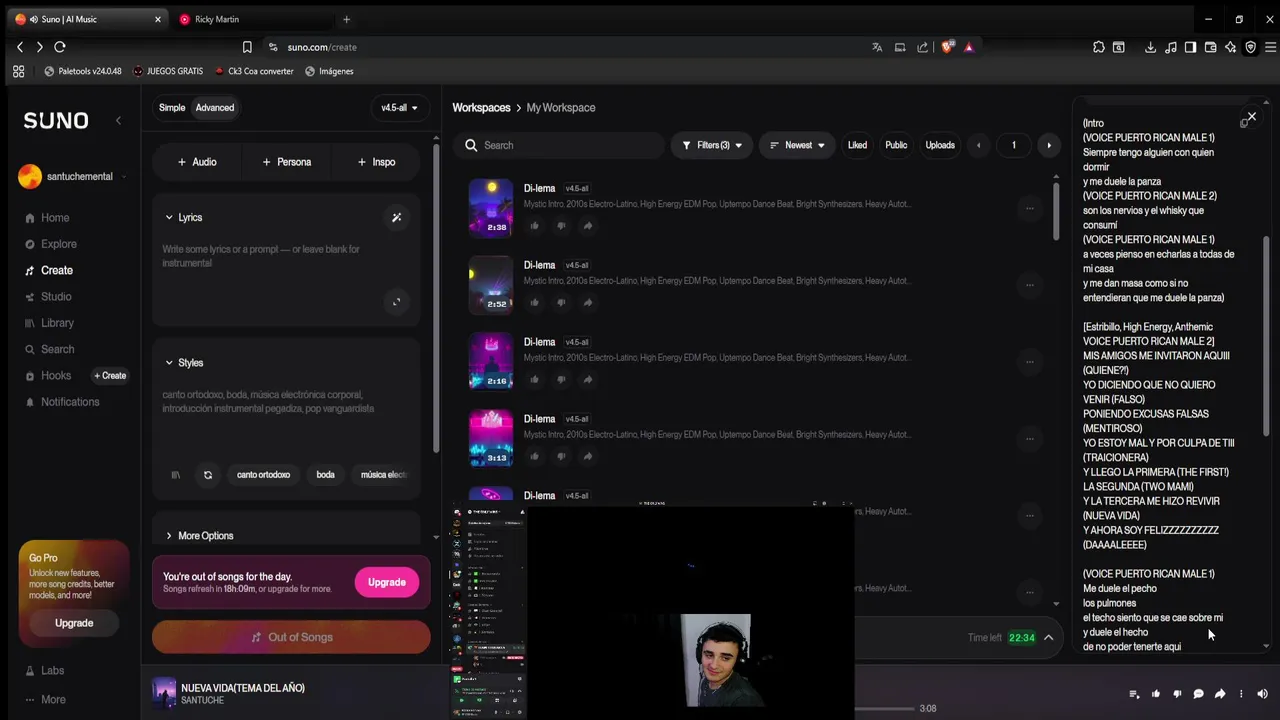Open Notifications in sidebar
This screenshot has width=1280, height=720.
point(62,402)
